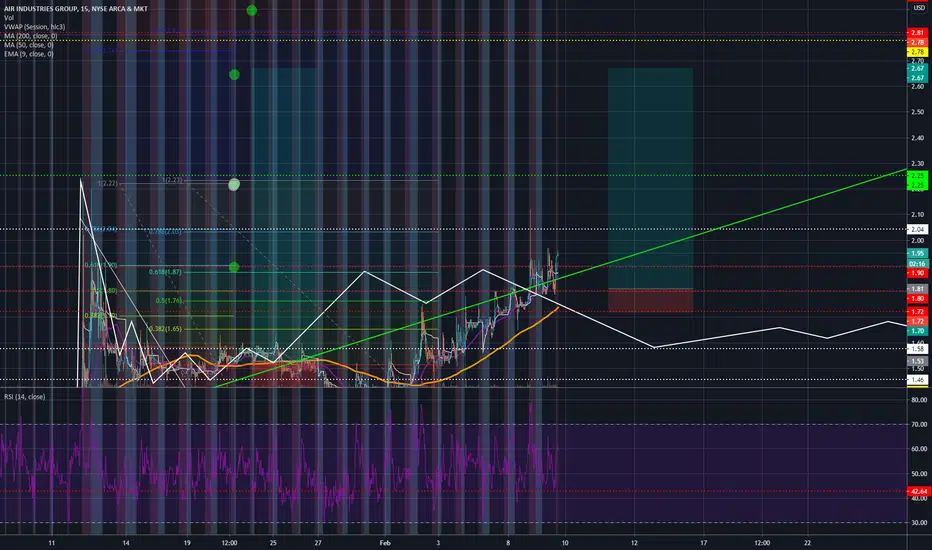Click the 22 date on time axis
932x550 pixels.
pos(807,543)
